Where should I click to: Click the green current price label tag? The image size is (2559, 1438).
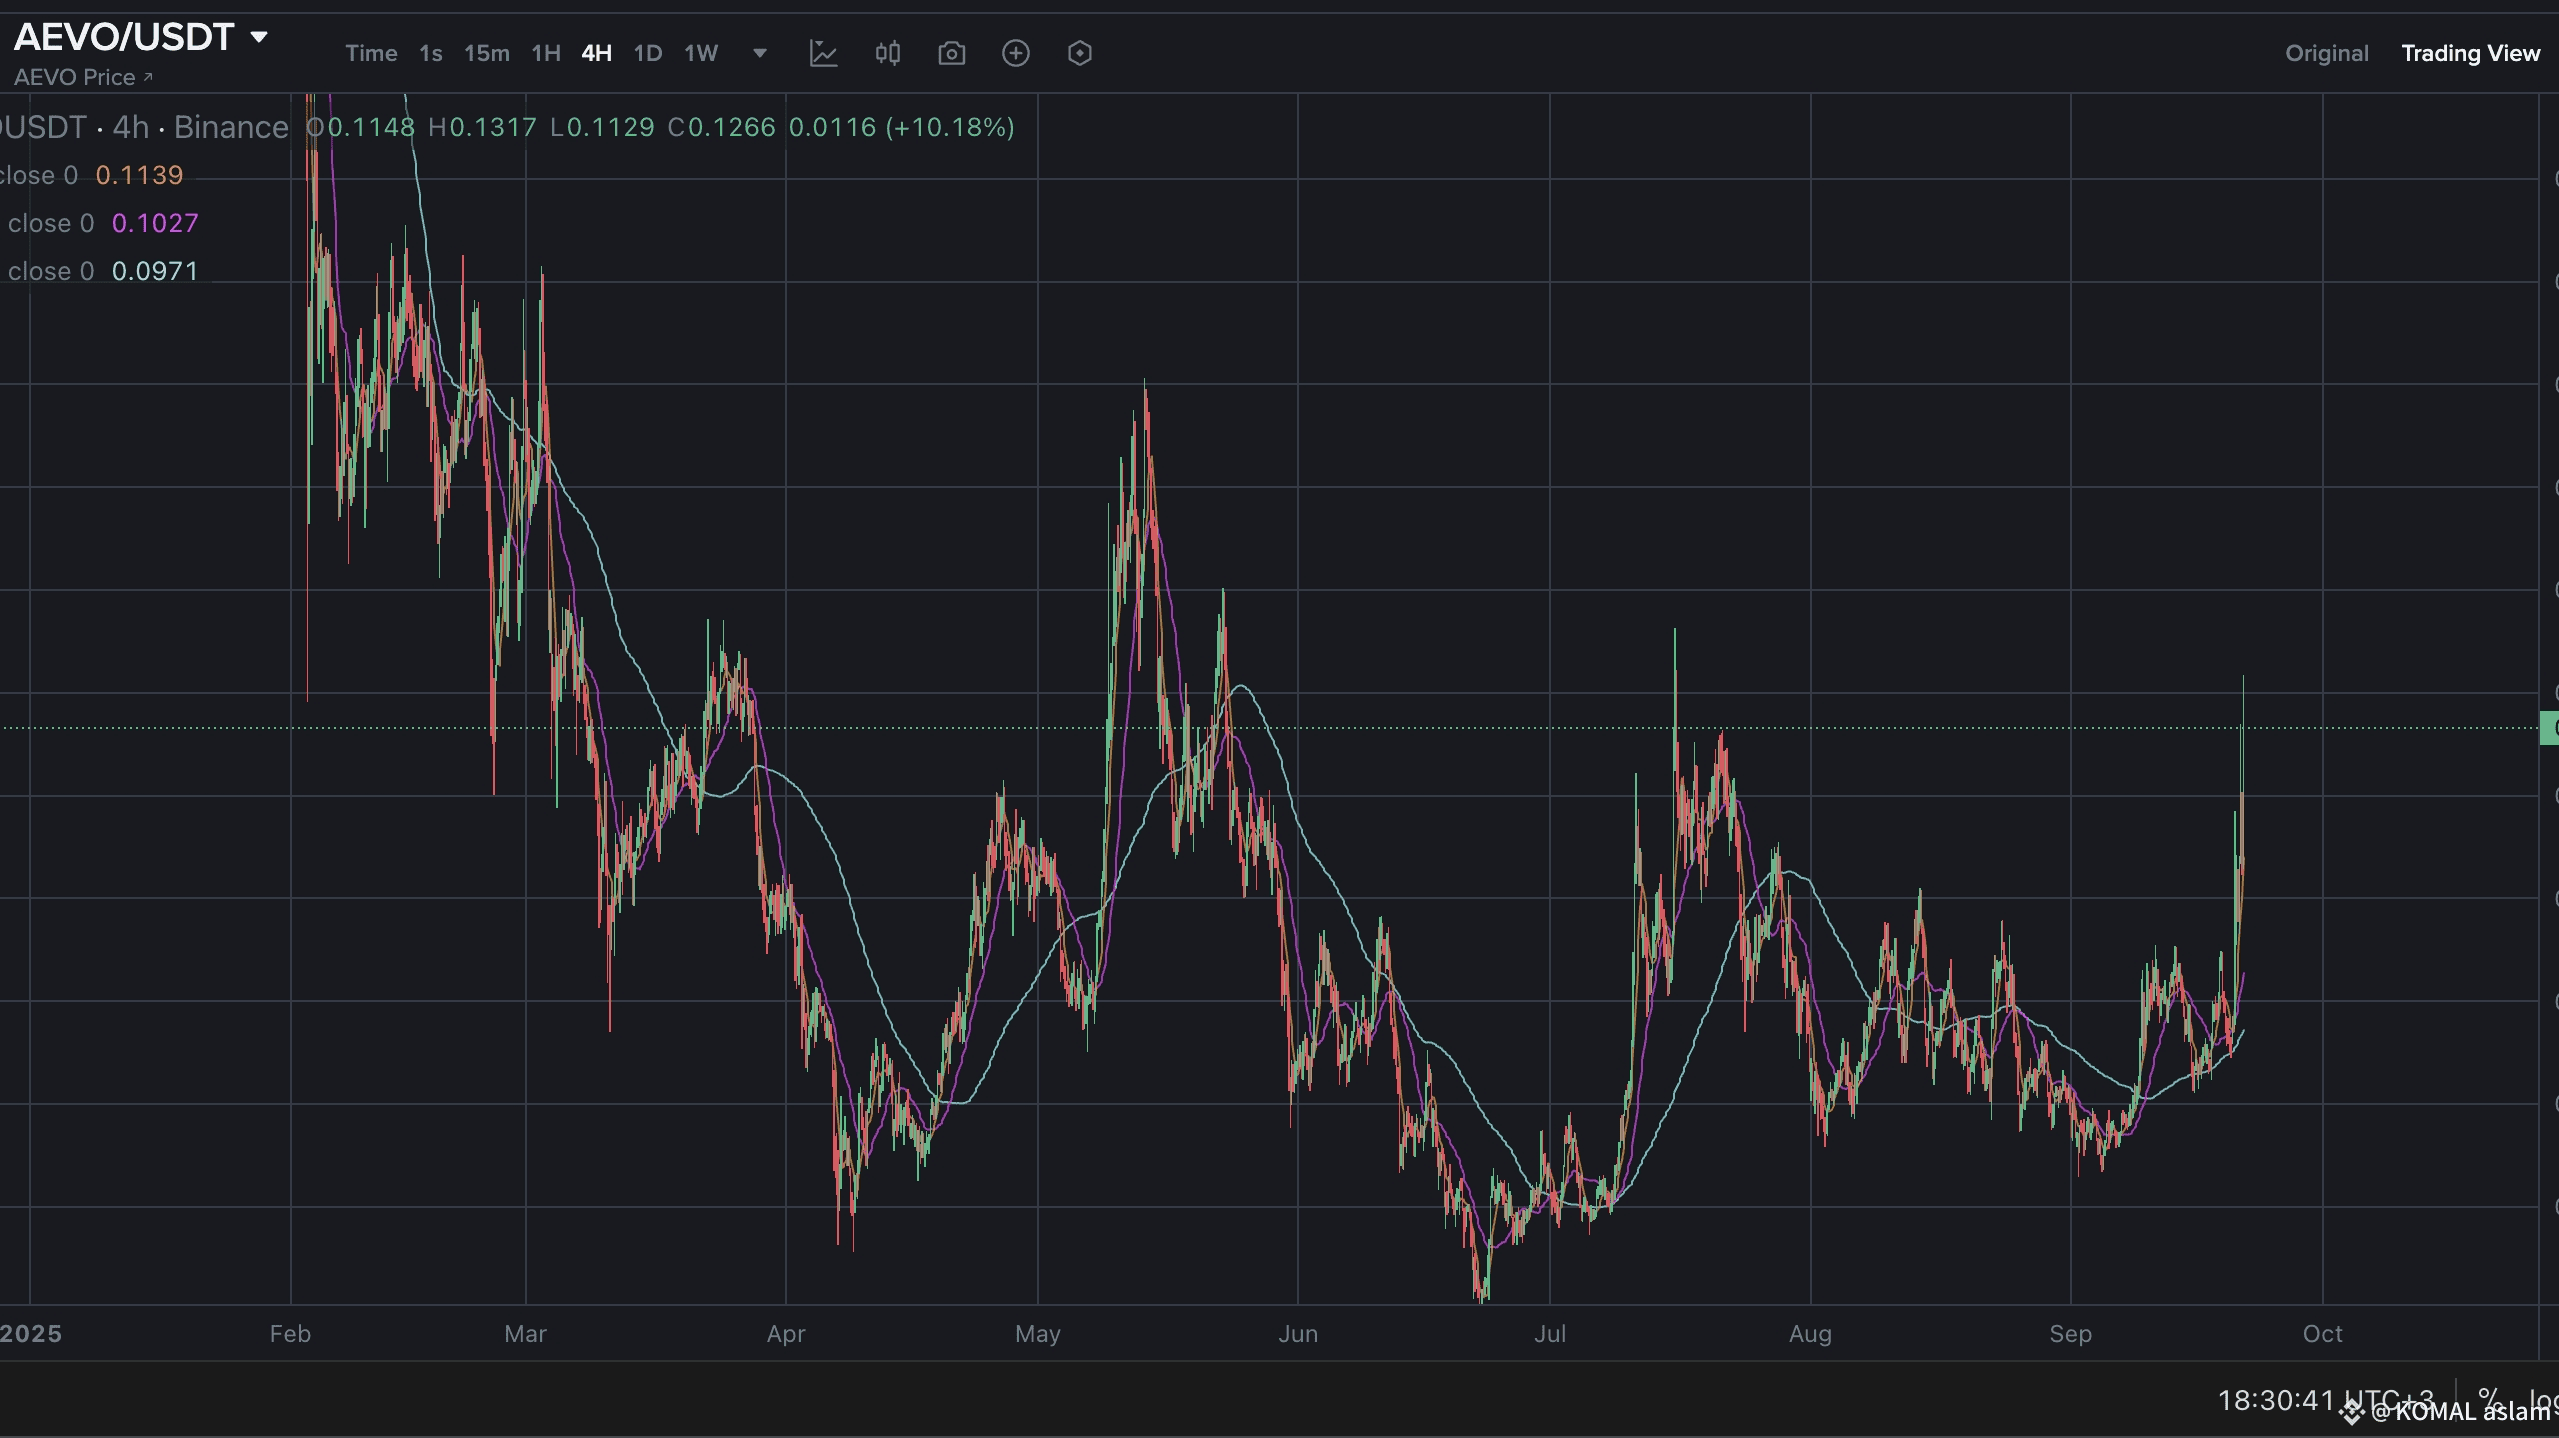pyautogui.click(x=2549, y=727)
